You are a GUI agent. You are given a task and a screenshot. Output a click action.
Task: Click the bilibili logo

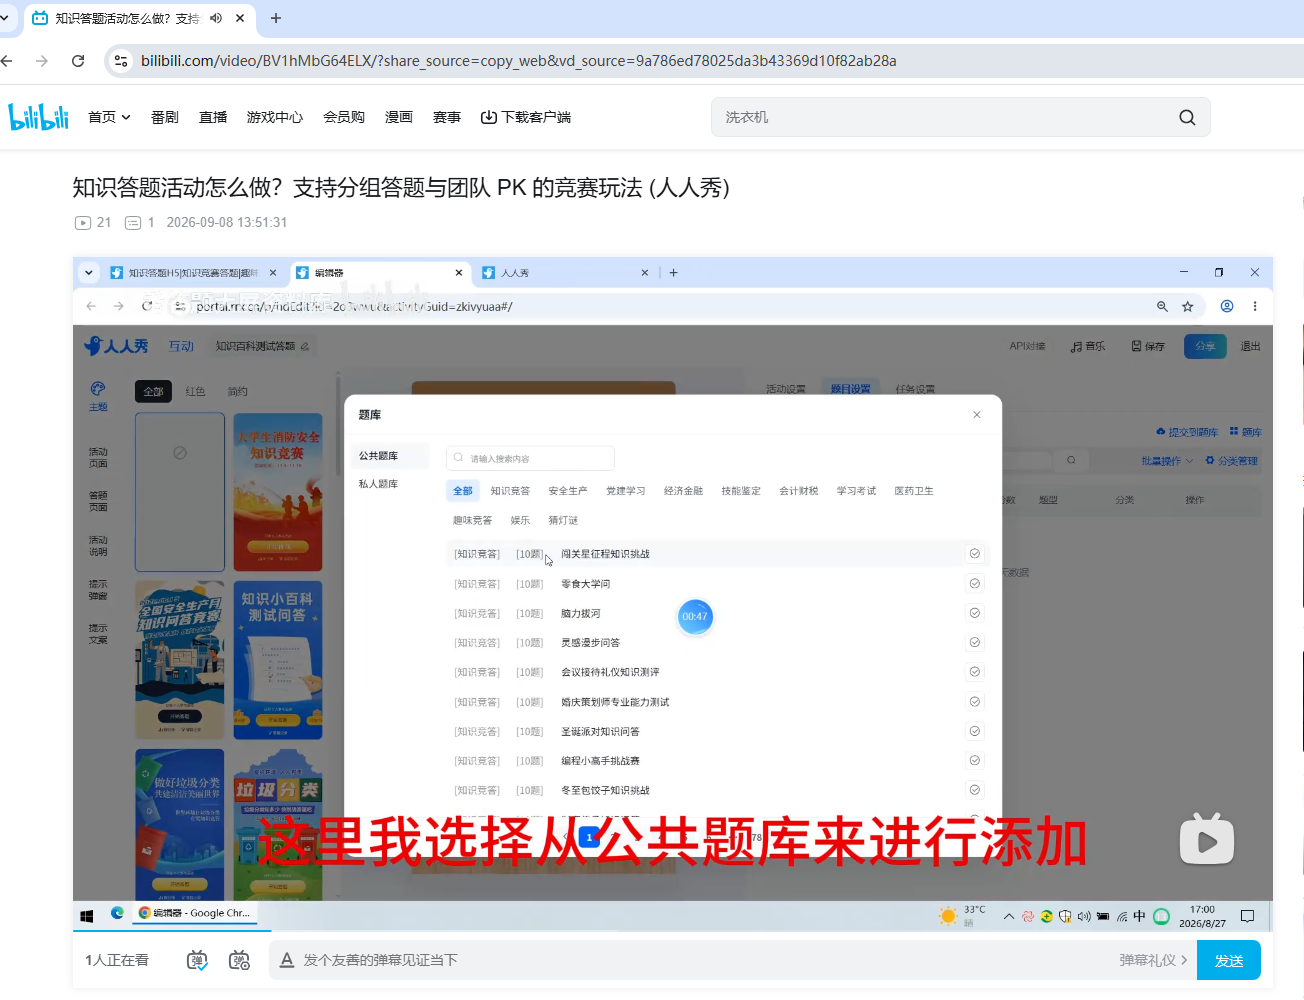click(39, 117)
